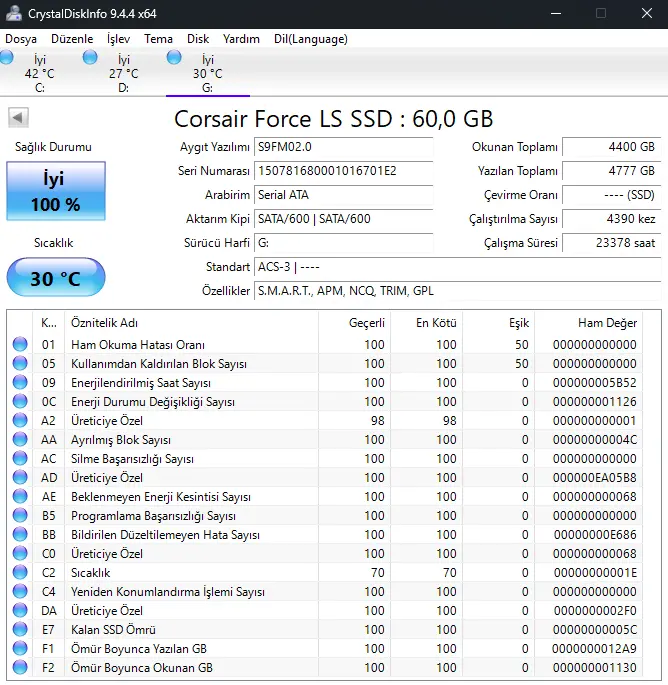Click the Corsair Force LS SSD title
This screenshot has height=685, width=668.
point(334,118)
